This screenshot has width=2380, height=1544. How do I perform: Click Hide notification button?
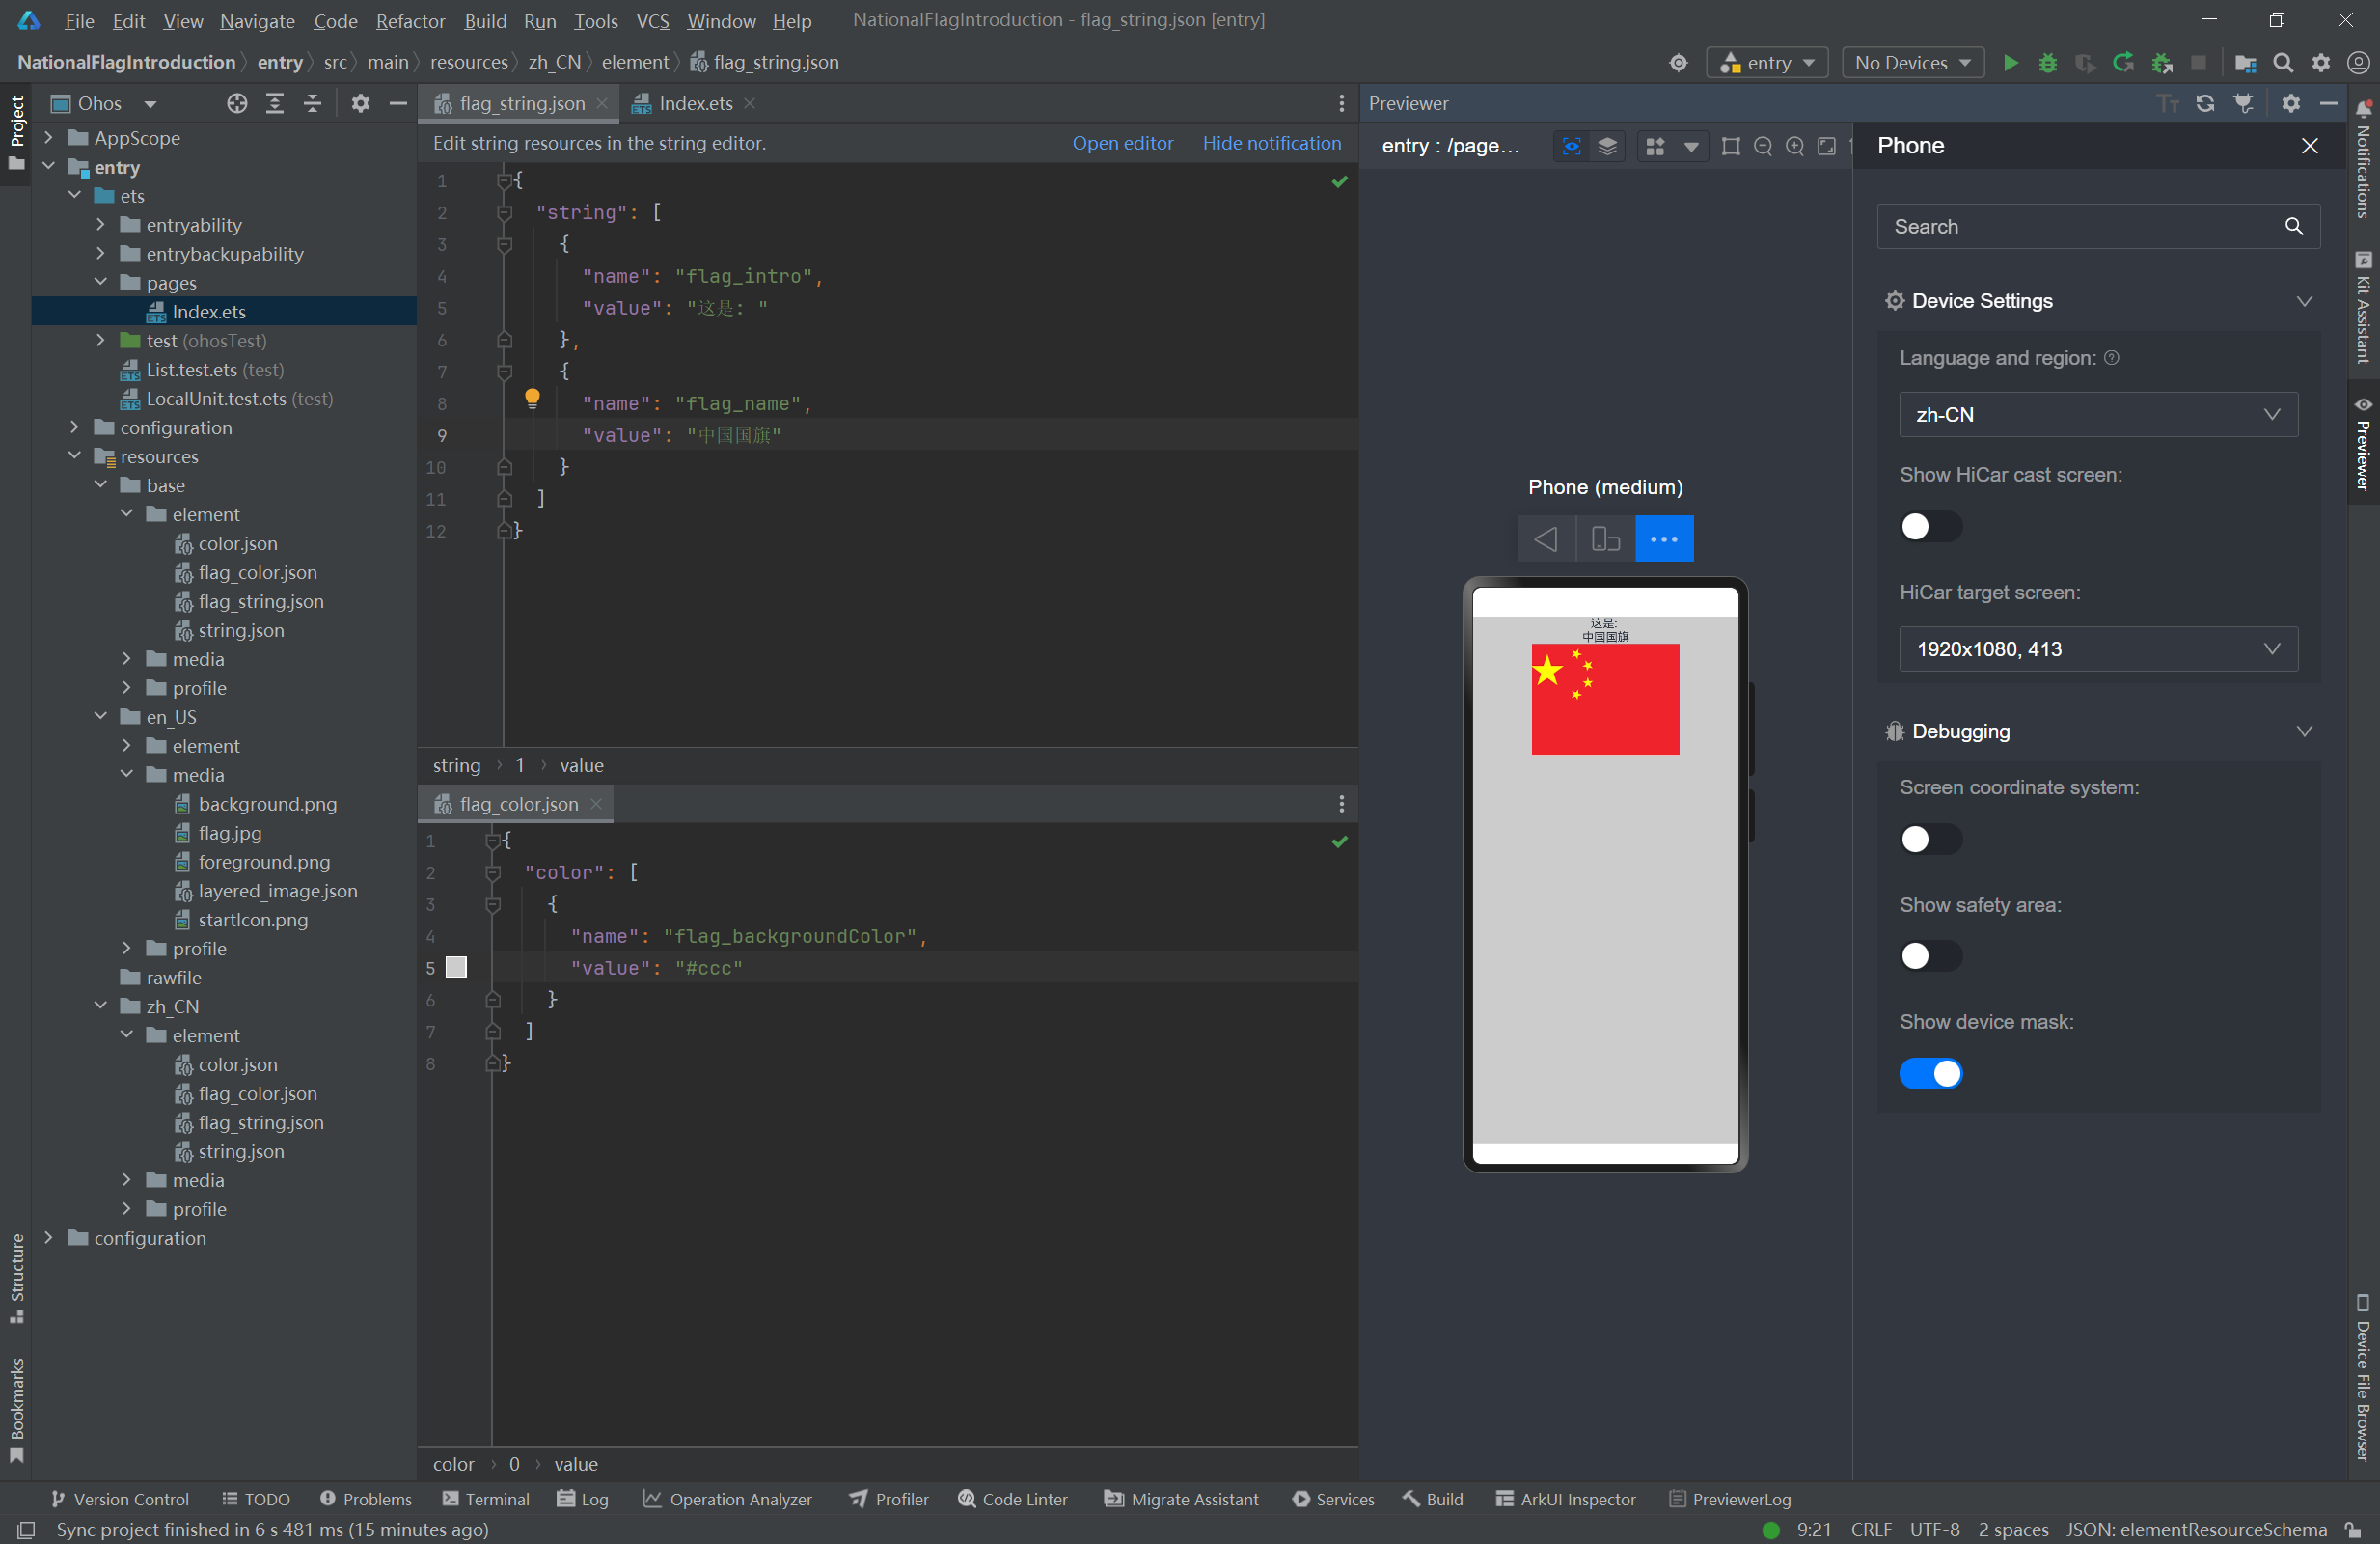coord(1270,142)
